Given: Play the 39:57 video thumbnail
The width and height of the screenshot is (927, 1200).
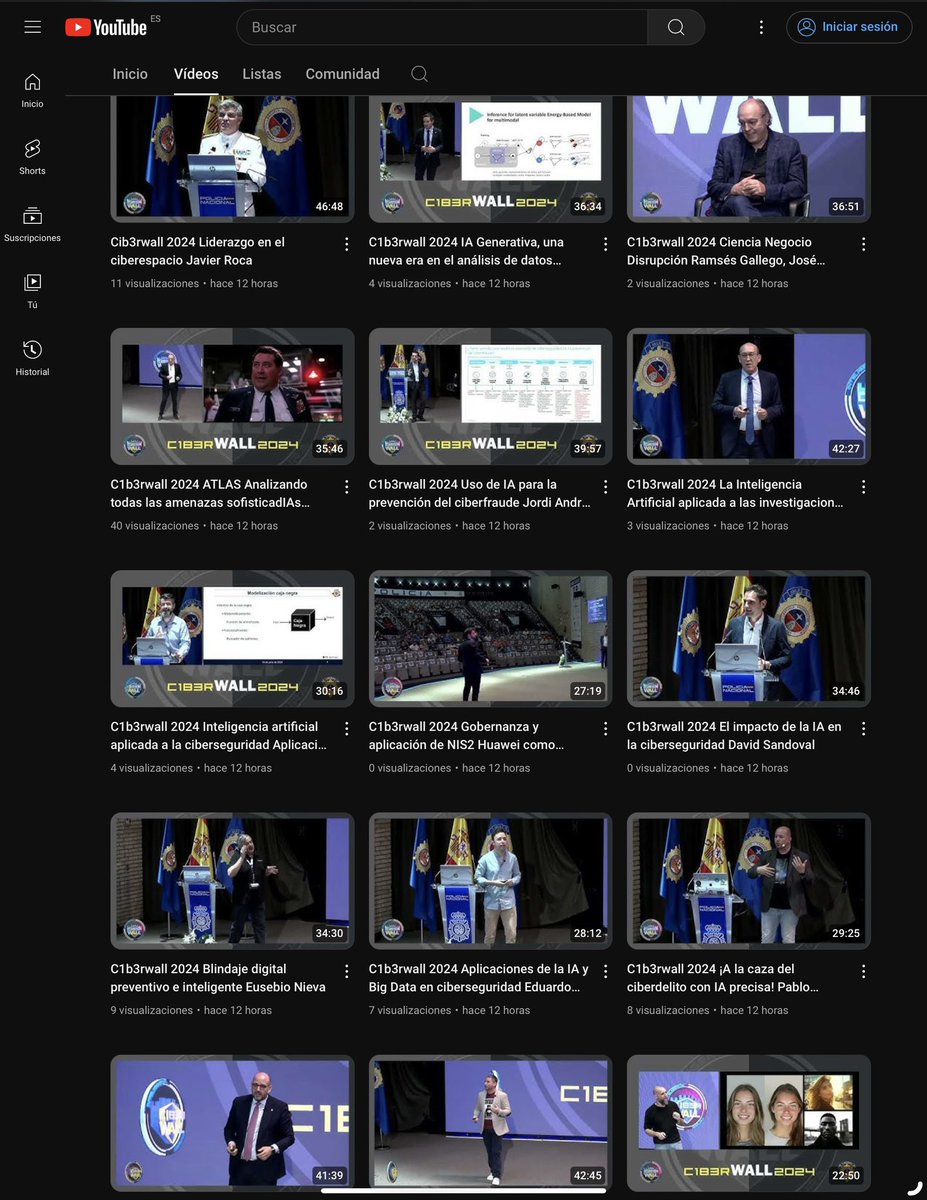Looking at the screenshot, I should tap(490, 396).
